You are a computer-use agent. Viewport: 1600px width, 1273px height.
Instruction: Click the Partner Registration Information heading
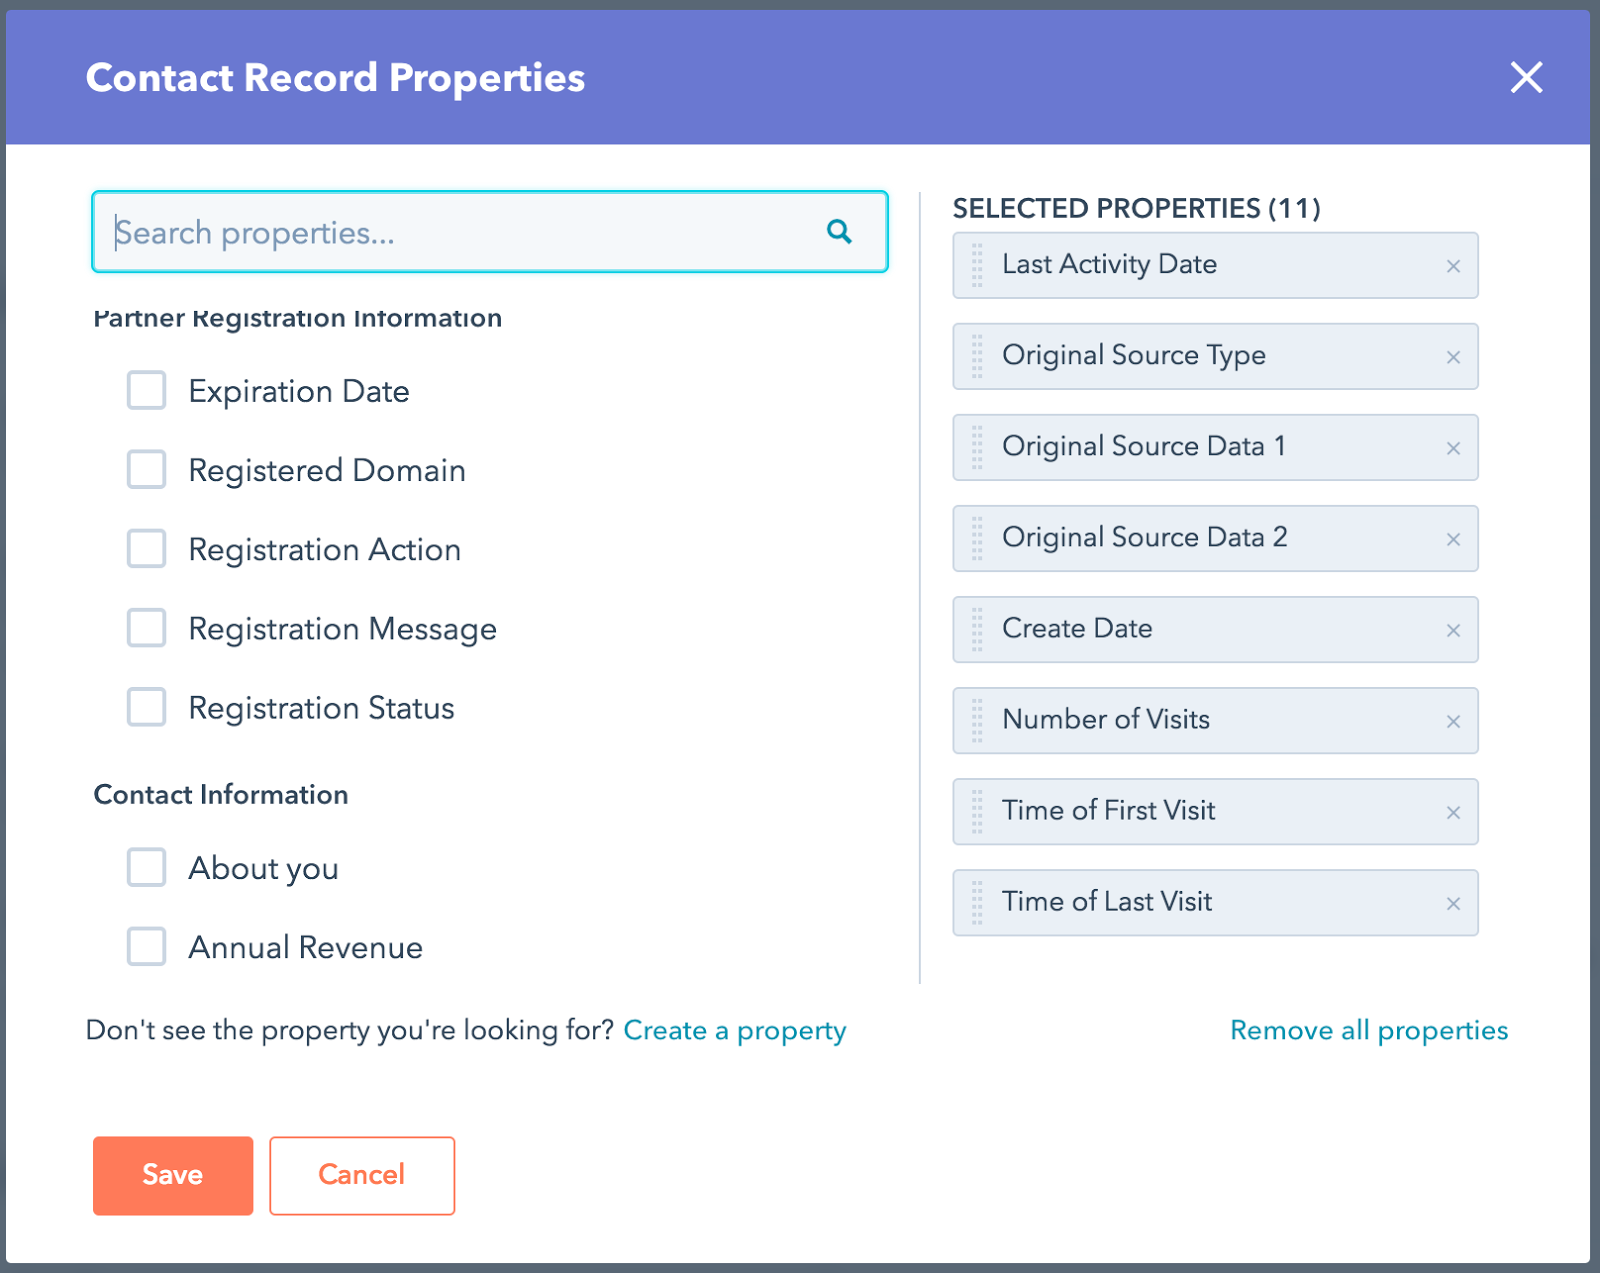(x=297, y=318)
